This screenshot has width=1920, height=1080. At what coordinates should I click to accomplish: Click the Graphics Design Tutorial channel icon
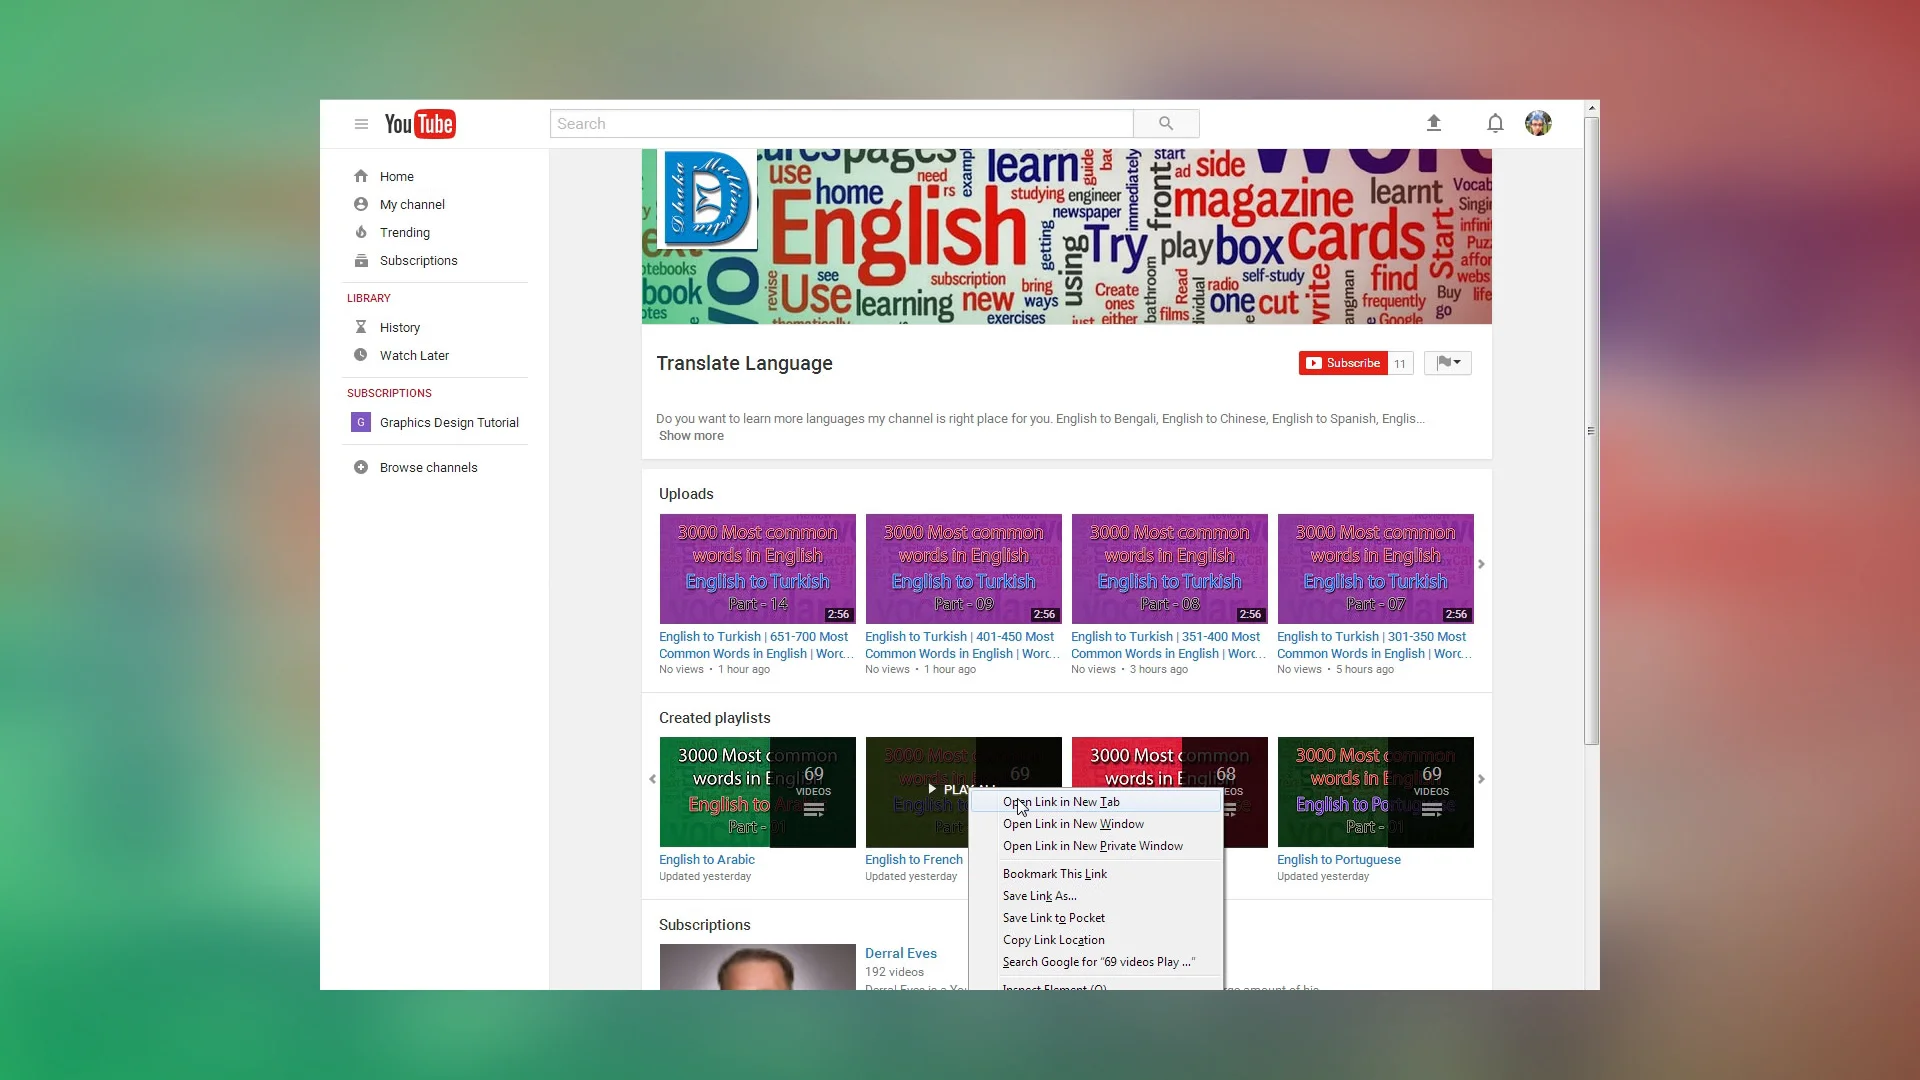[x=361, y=422]
